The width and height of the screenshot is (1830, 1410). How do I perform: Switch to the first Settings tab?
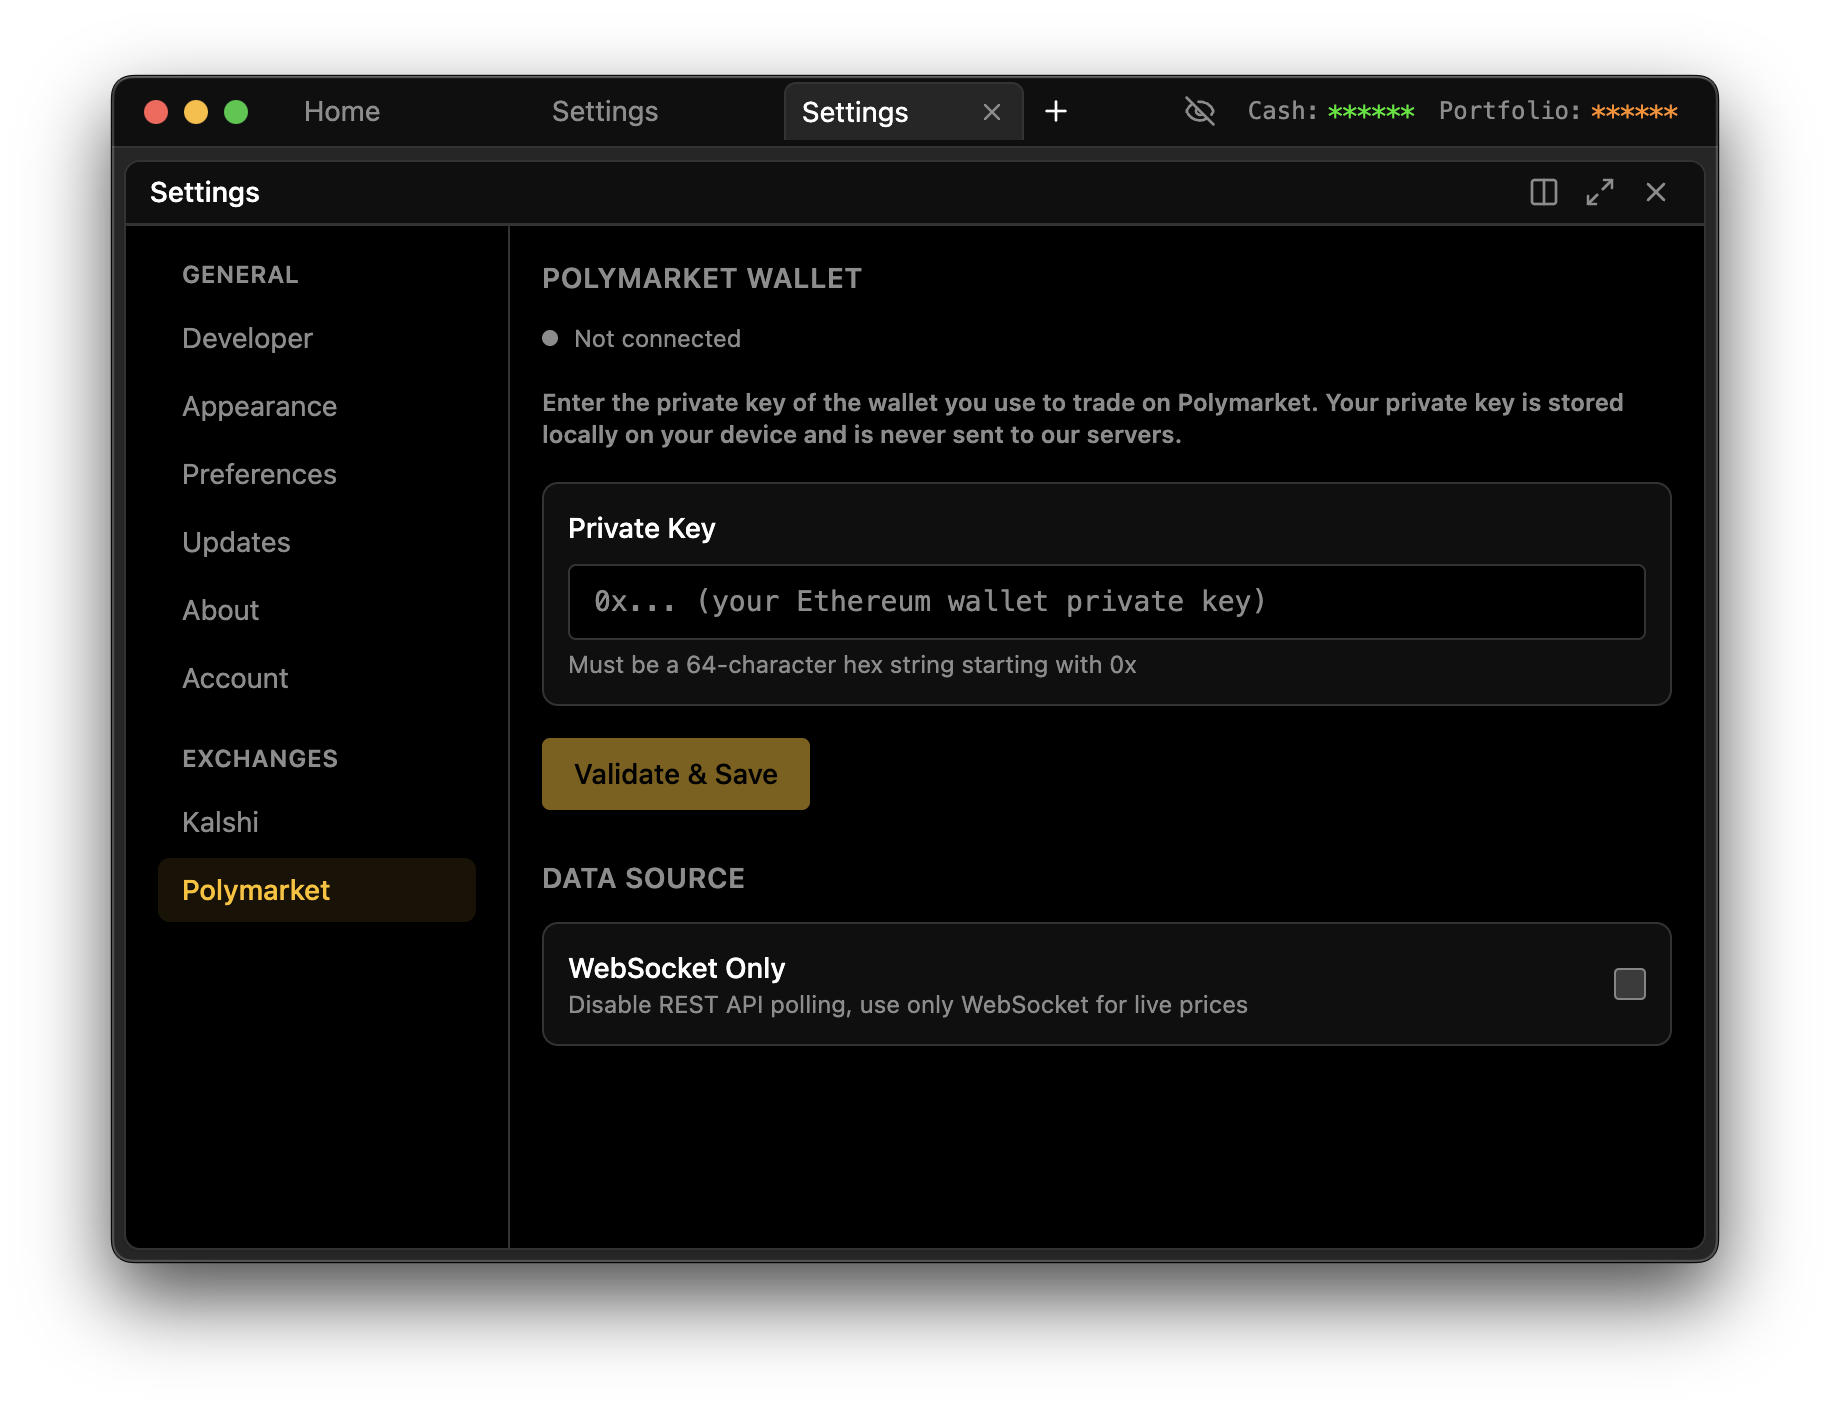click(604, 111)
